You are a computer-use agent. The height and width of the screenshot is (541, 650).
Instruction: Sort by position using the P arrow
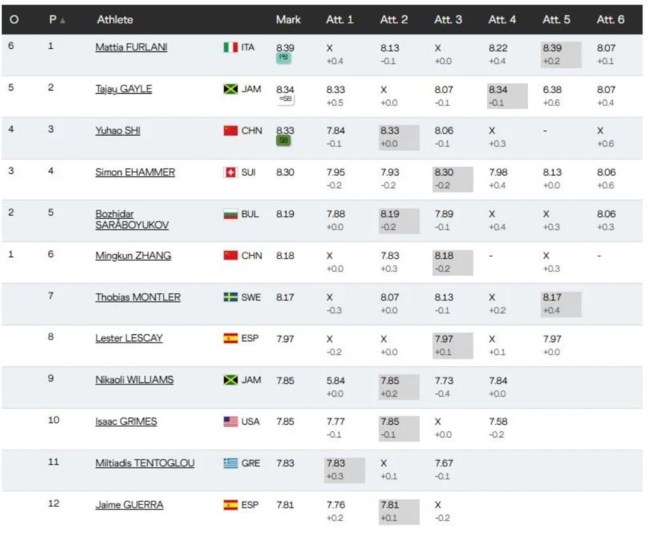click(63, 20)
